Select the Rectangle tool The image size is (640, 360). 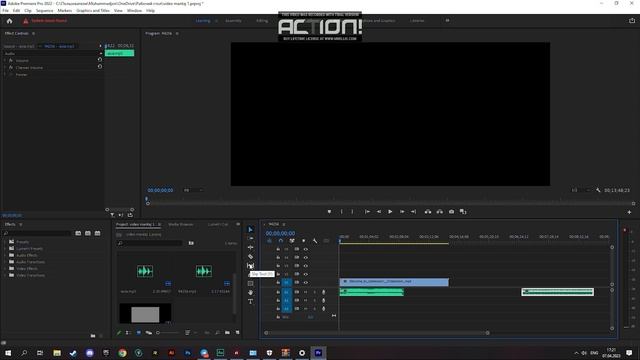(x=250, y=284)
